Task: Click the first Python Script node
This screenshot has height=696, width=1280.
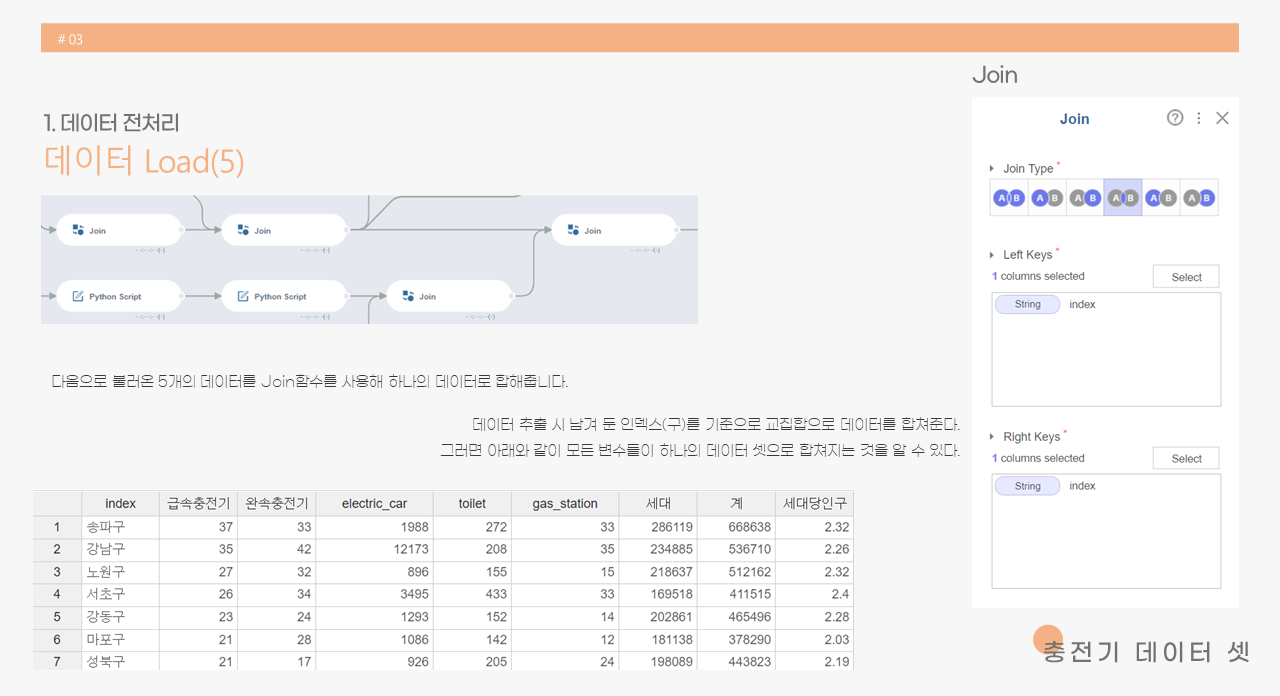Action: click(x=119, y=296)
